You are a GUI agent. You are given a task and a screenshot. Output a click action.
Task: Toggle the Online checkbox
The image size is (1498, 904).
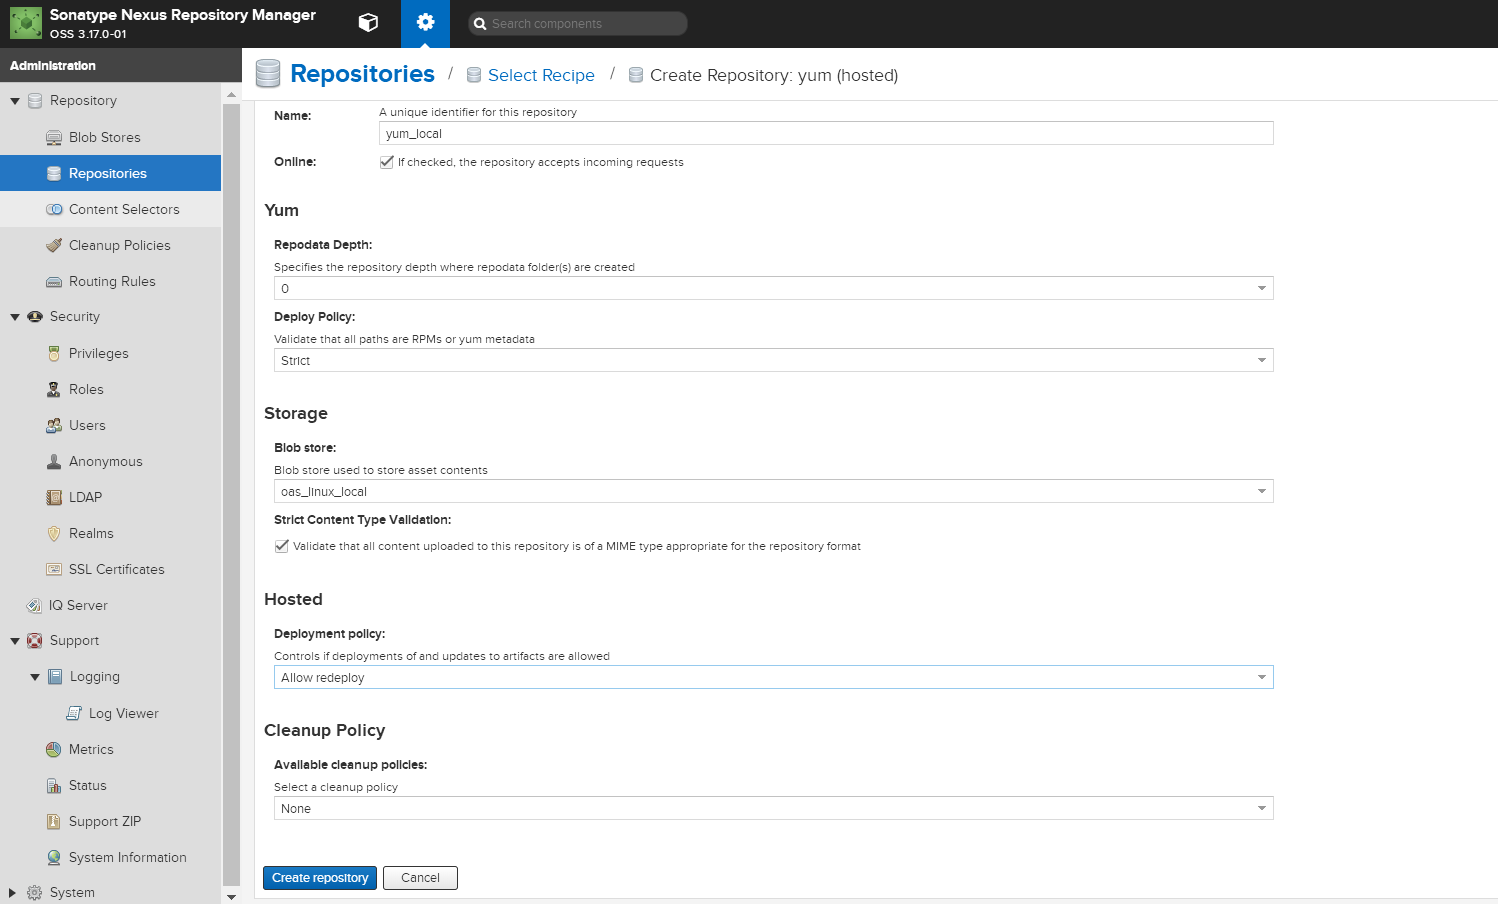pyautogui.click(x=386, y=162)
